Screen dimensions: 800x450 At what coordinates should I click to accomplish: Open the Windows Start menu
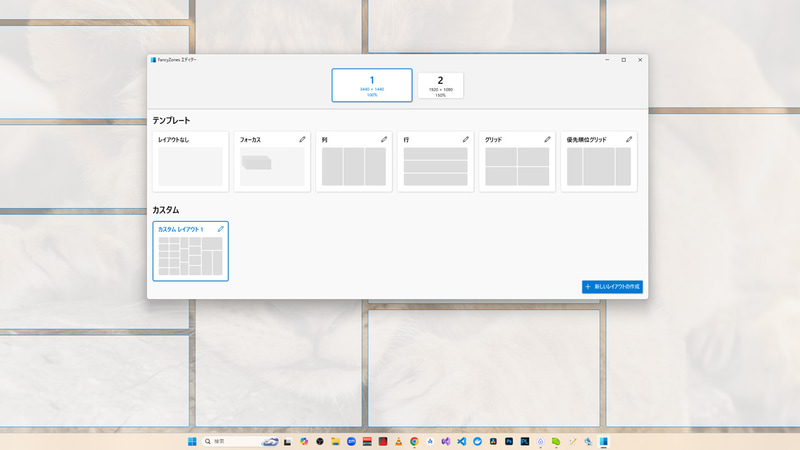[192, 441]
